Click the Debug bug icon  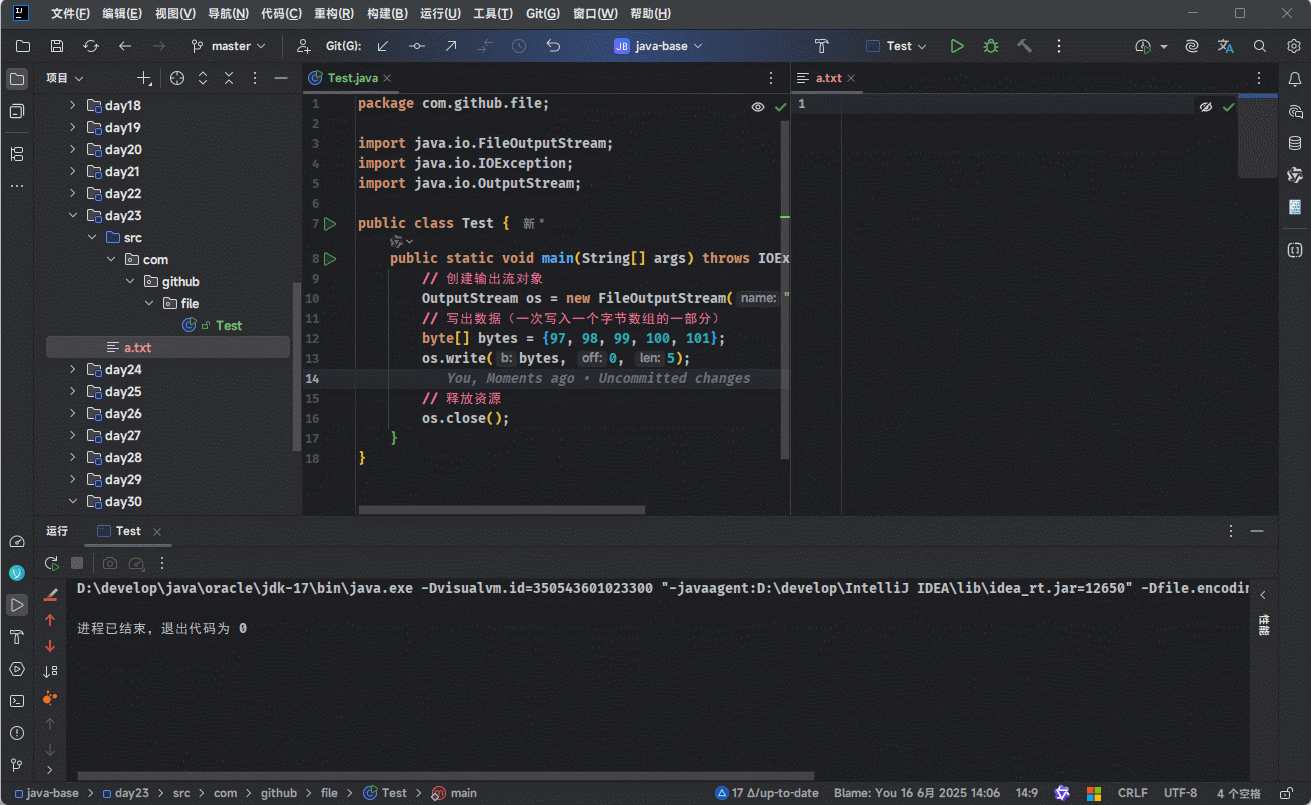click(x=990, y=46)
